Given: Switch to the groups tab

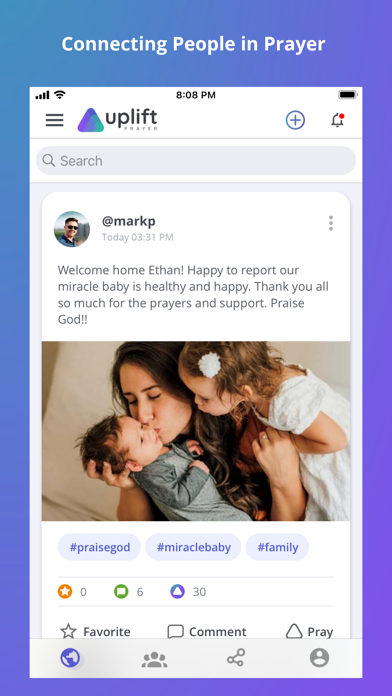Looking at the screenshot, I should [x=154, y=659].
